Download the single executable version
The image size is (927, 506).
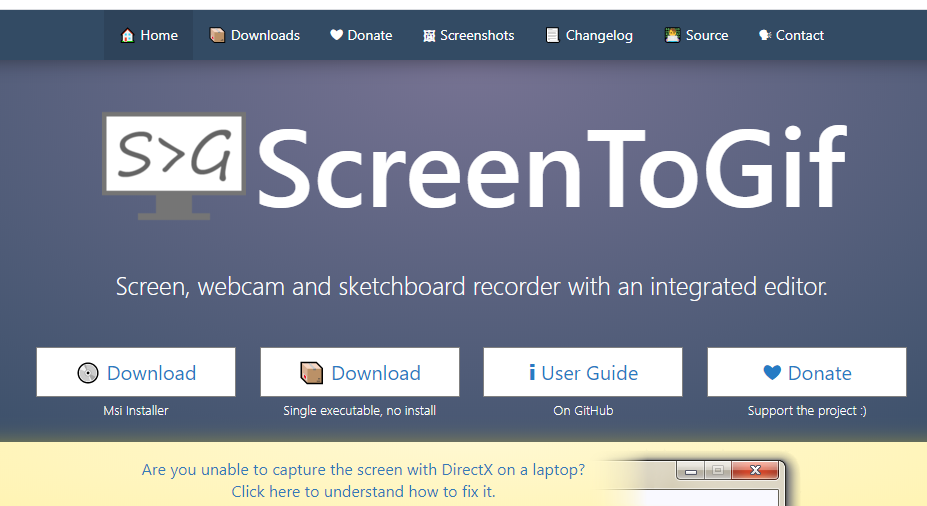click(x=359, y=372)
